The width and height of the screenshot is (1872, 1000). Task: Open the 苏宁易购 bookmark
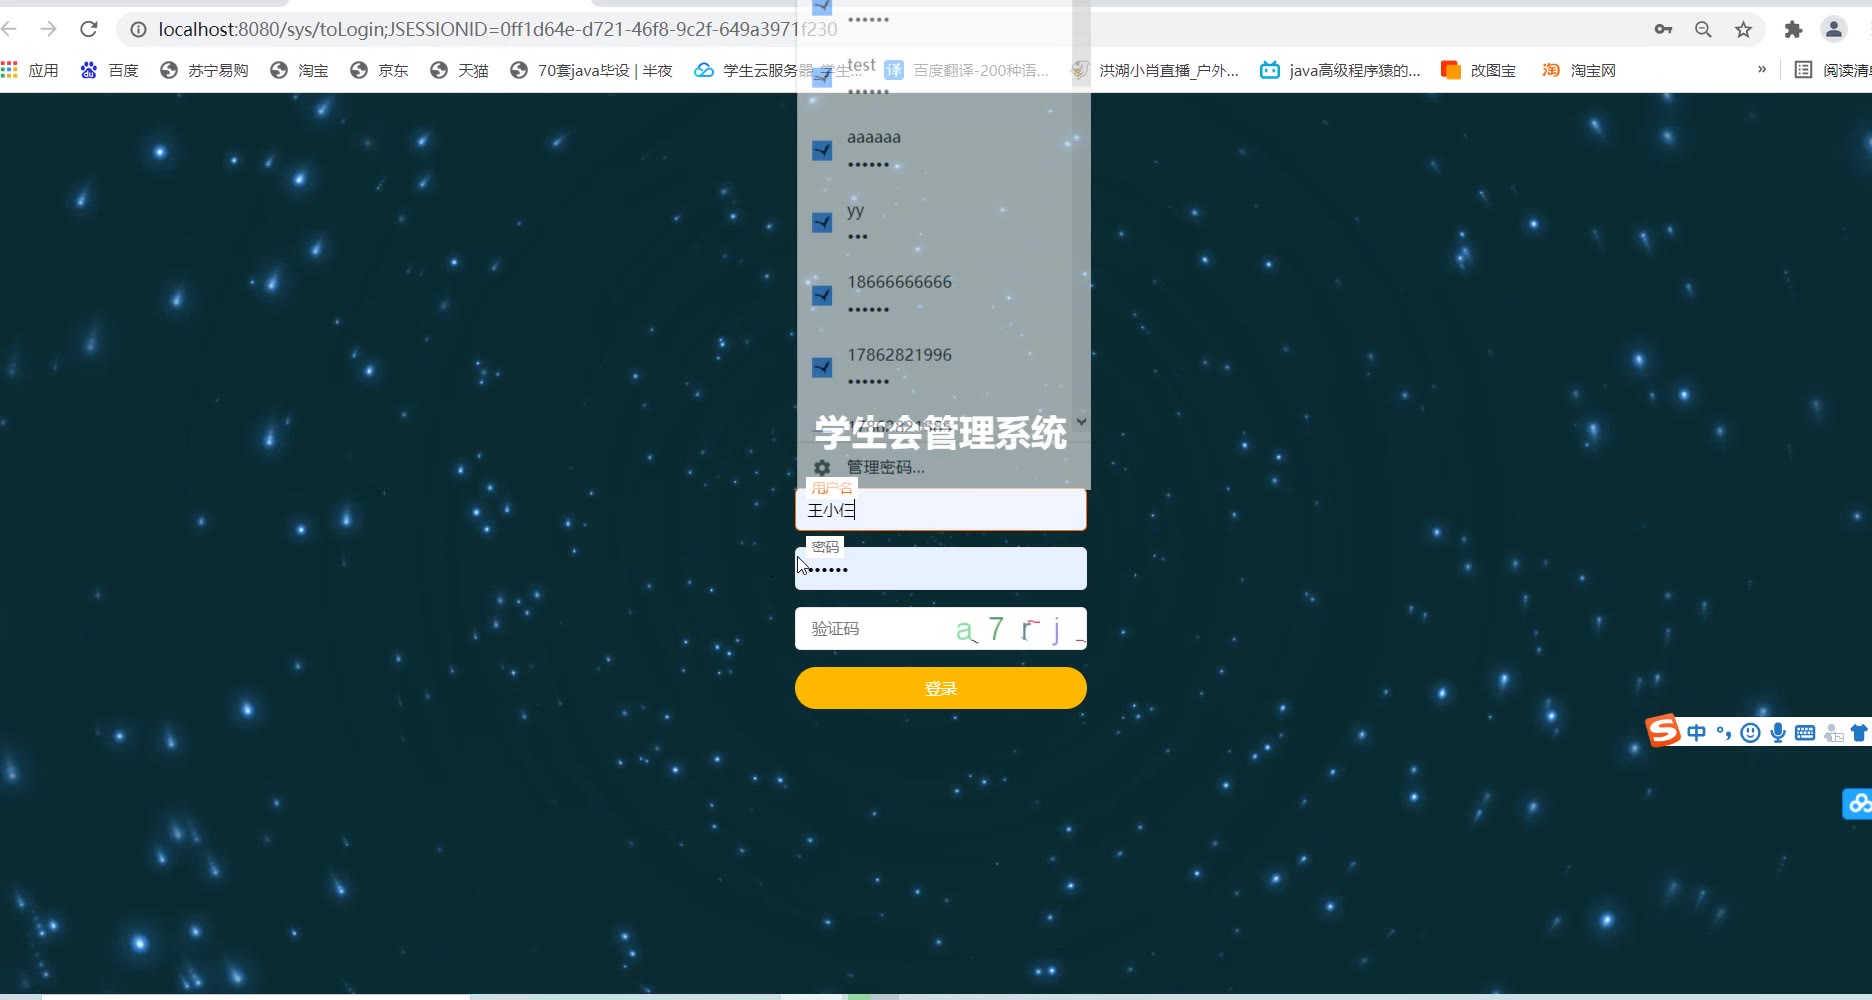point(204,70)
